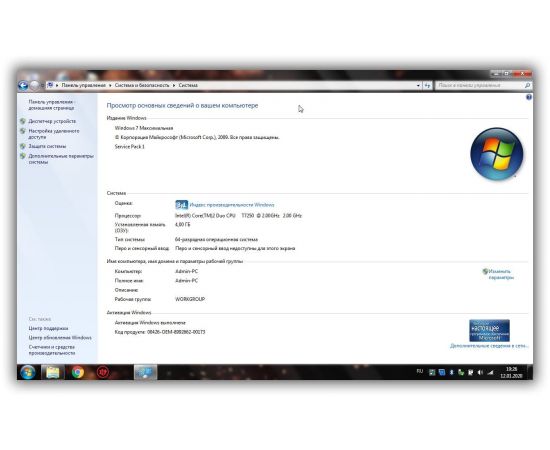Open 'Панель управления - домашняя страница' link

[x=52, y=105]
